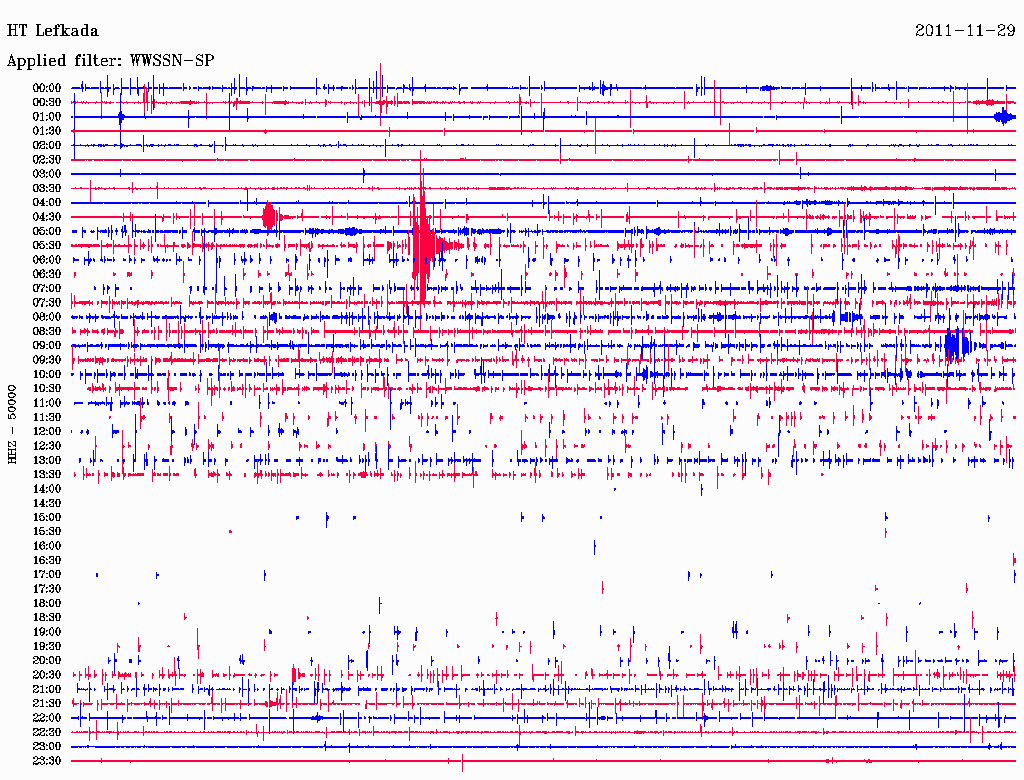
Task: Select the 14:00 time row label
Action: pyautogui.click(x=47, y=489)
